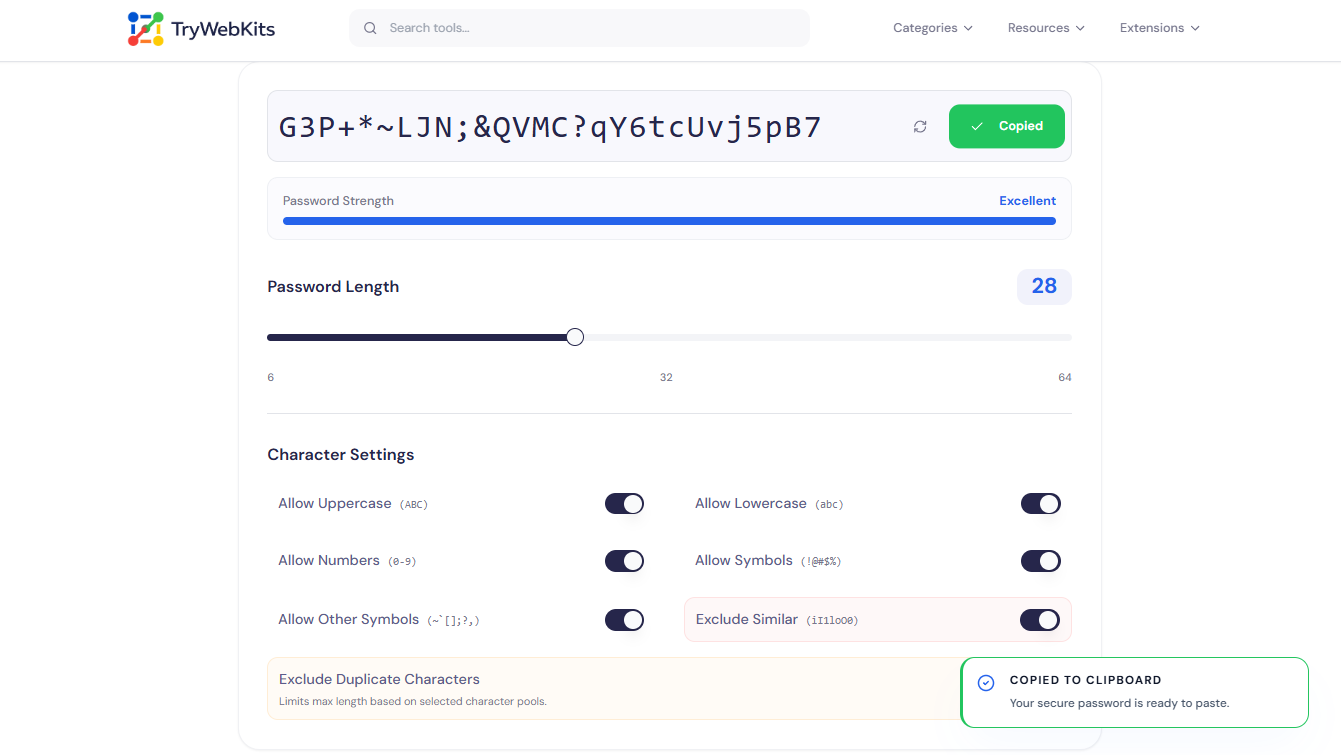
Task: Click the green Copied button
Action: click(x=1006, y=126)
